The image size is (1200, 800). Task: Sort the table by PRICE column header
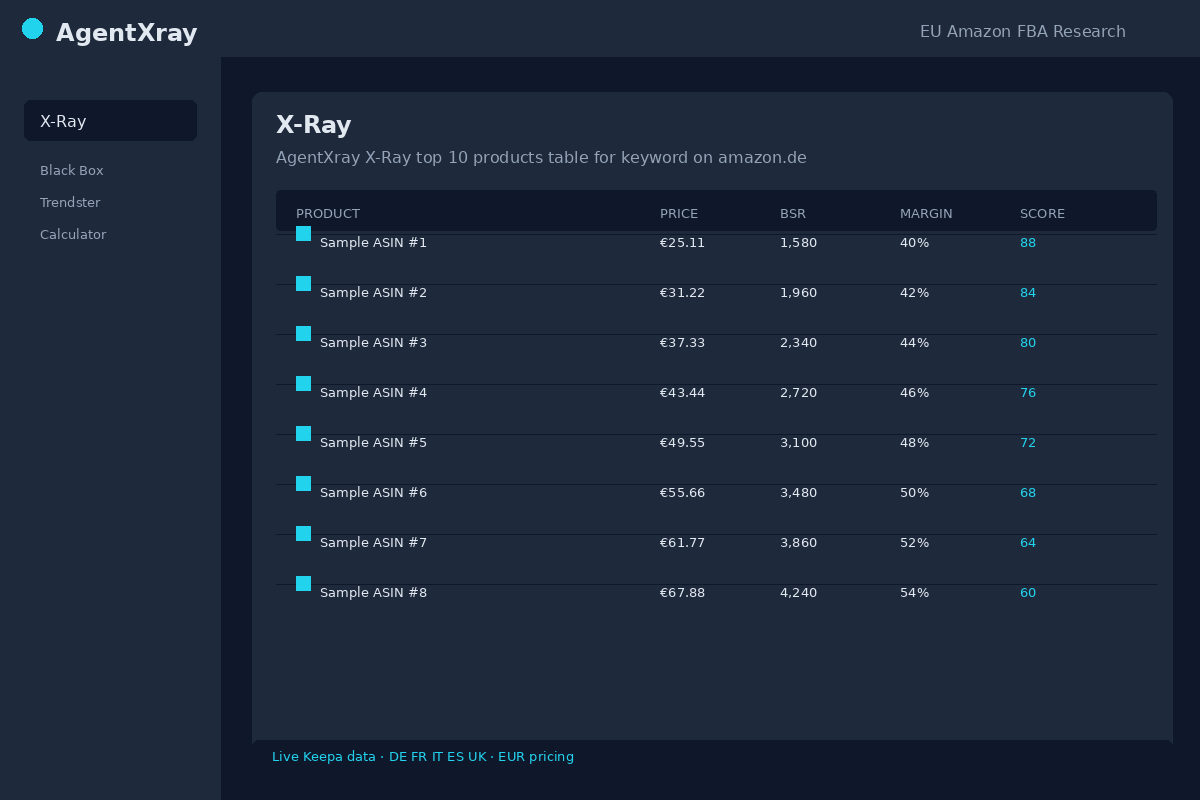(679, 214)
